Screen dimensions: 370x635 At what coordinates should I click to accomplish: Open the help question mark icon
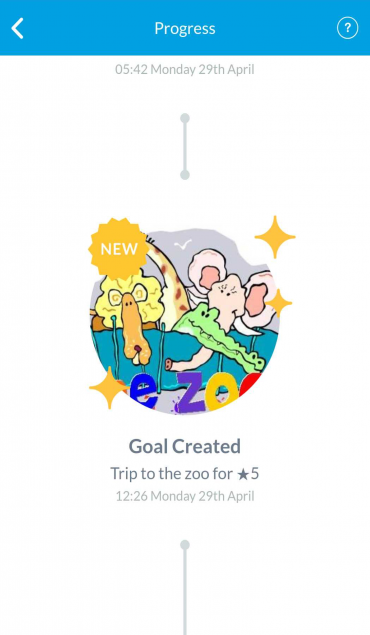[x=347, y=28]
